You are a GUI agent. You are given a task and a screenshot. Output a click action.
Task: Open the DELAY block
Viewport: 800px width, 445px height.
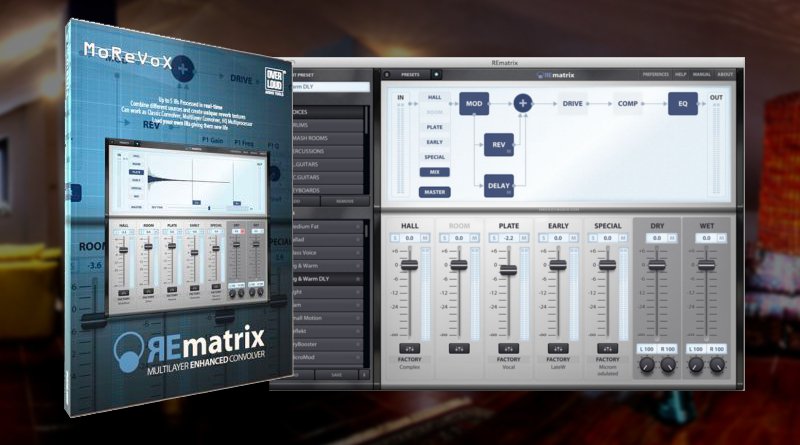(498, 186)
